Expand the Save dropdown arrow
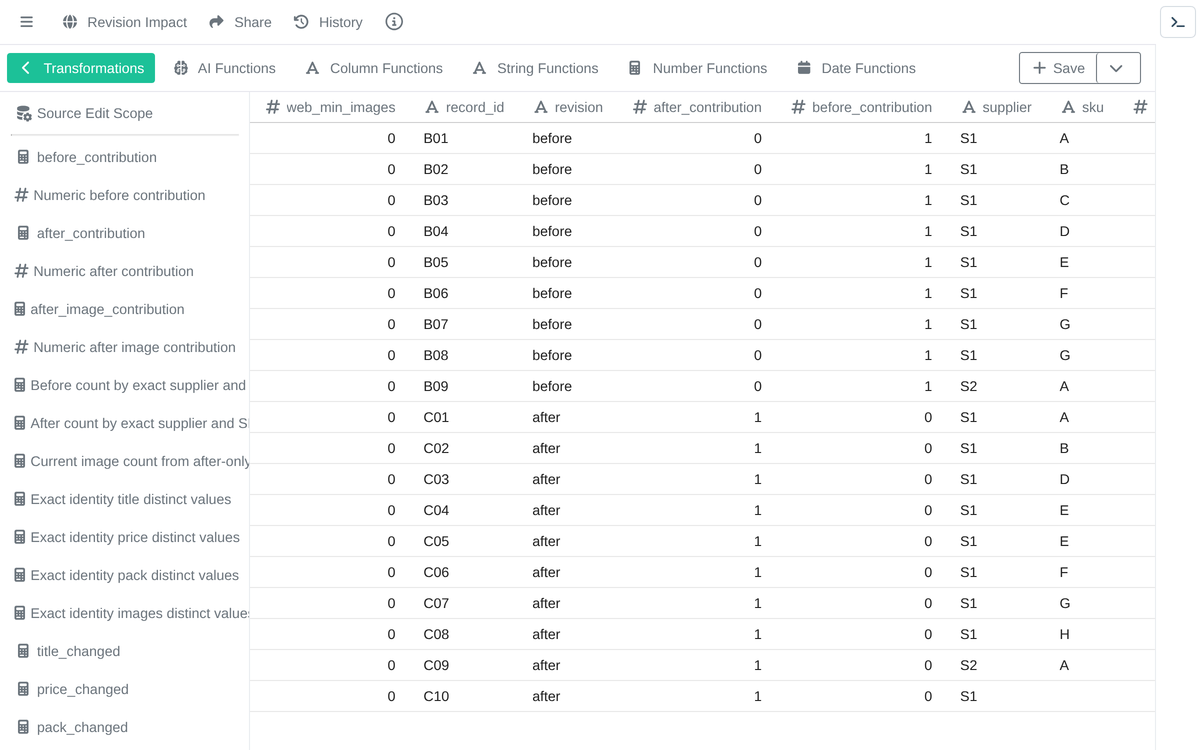This screenshot has width=1200, height=750. coord(1118,68)
